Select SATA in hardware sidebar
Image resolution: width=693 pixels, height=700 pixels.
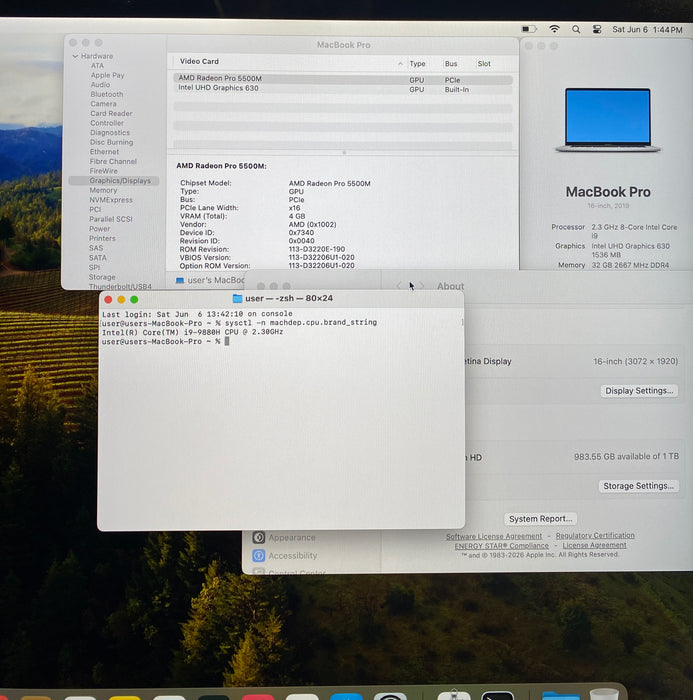pyautogui.click(x=97, y=258)
